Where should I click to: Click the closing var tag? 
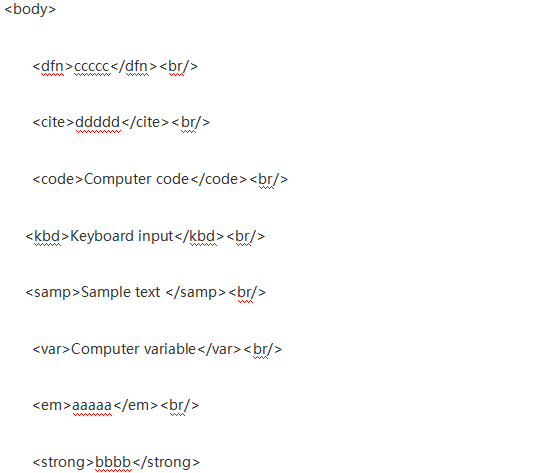click(x=219, y=349)
